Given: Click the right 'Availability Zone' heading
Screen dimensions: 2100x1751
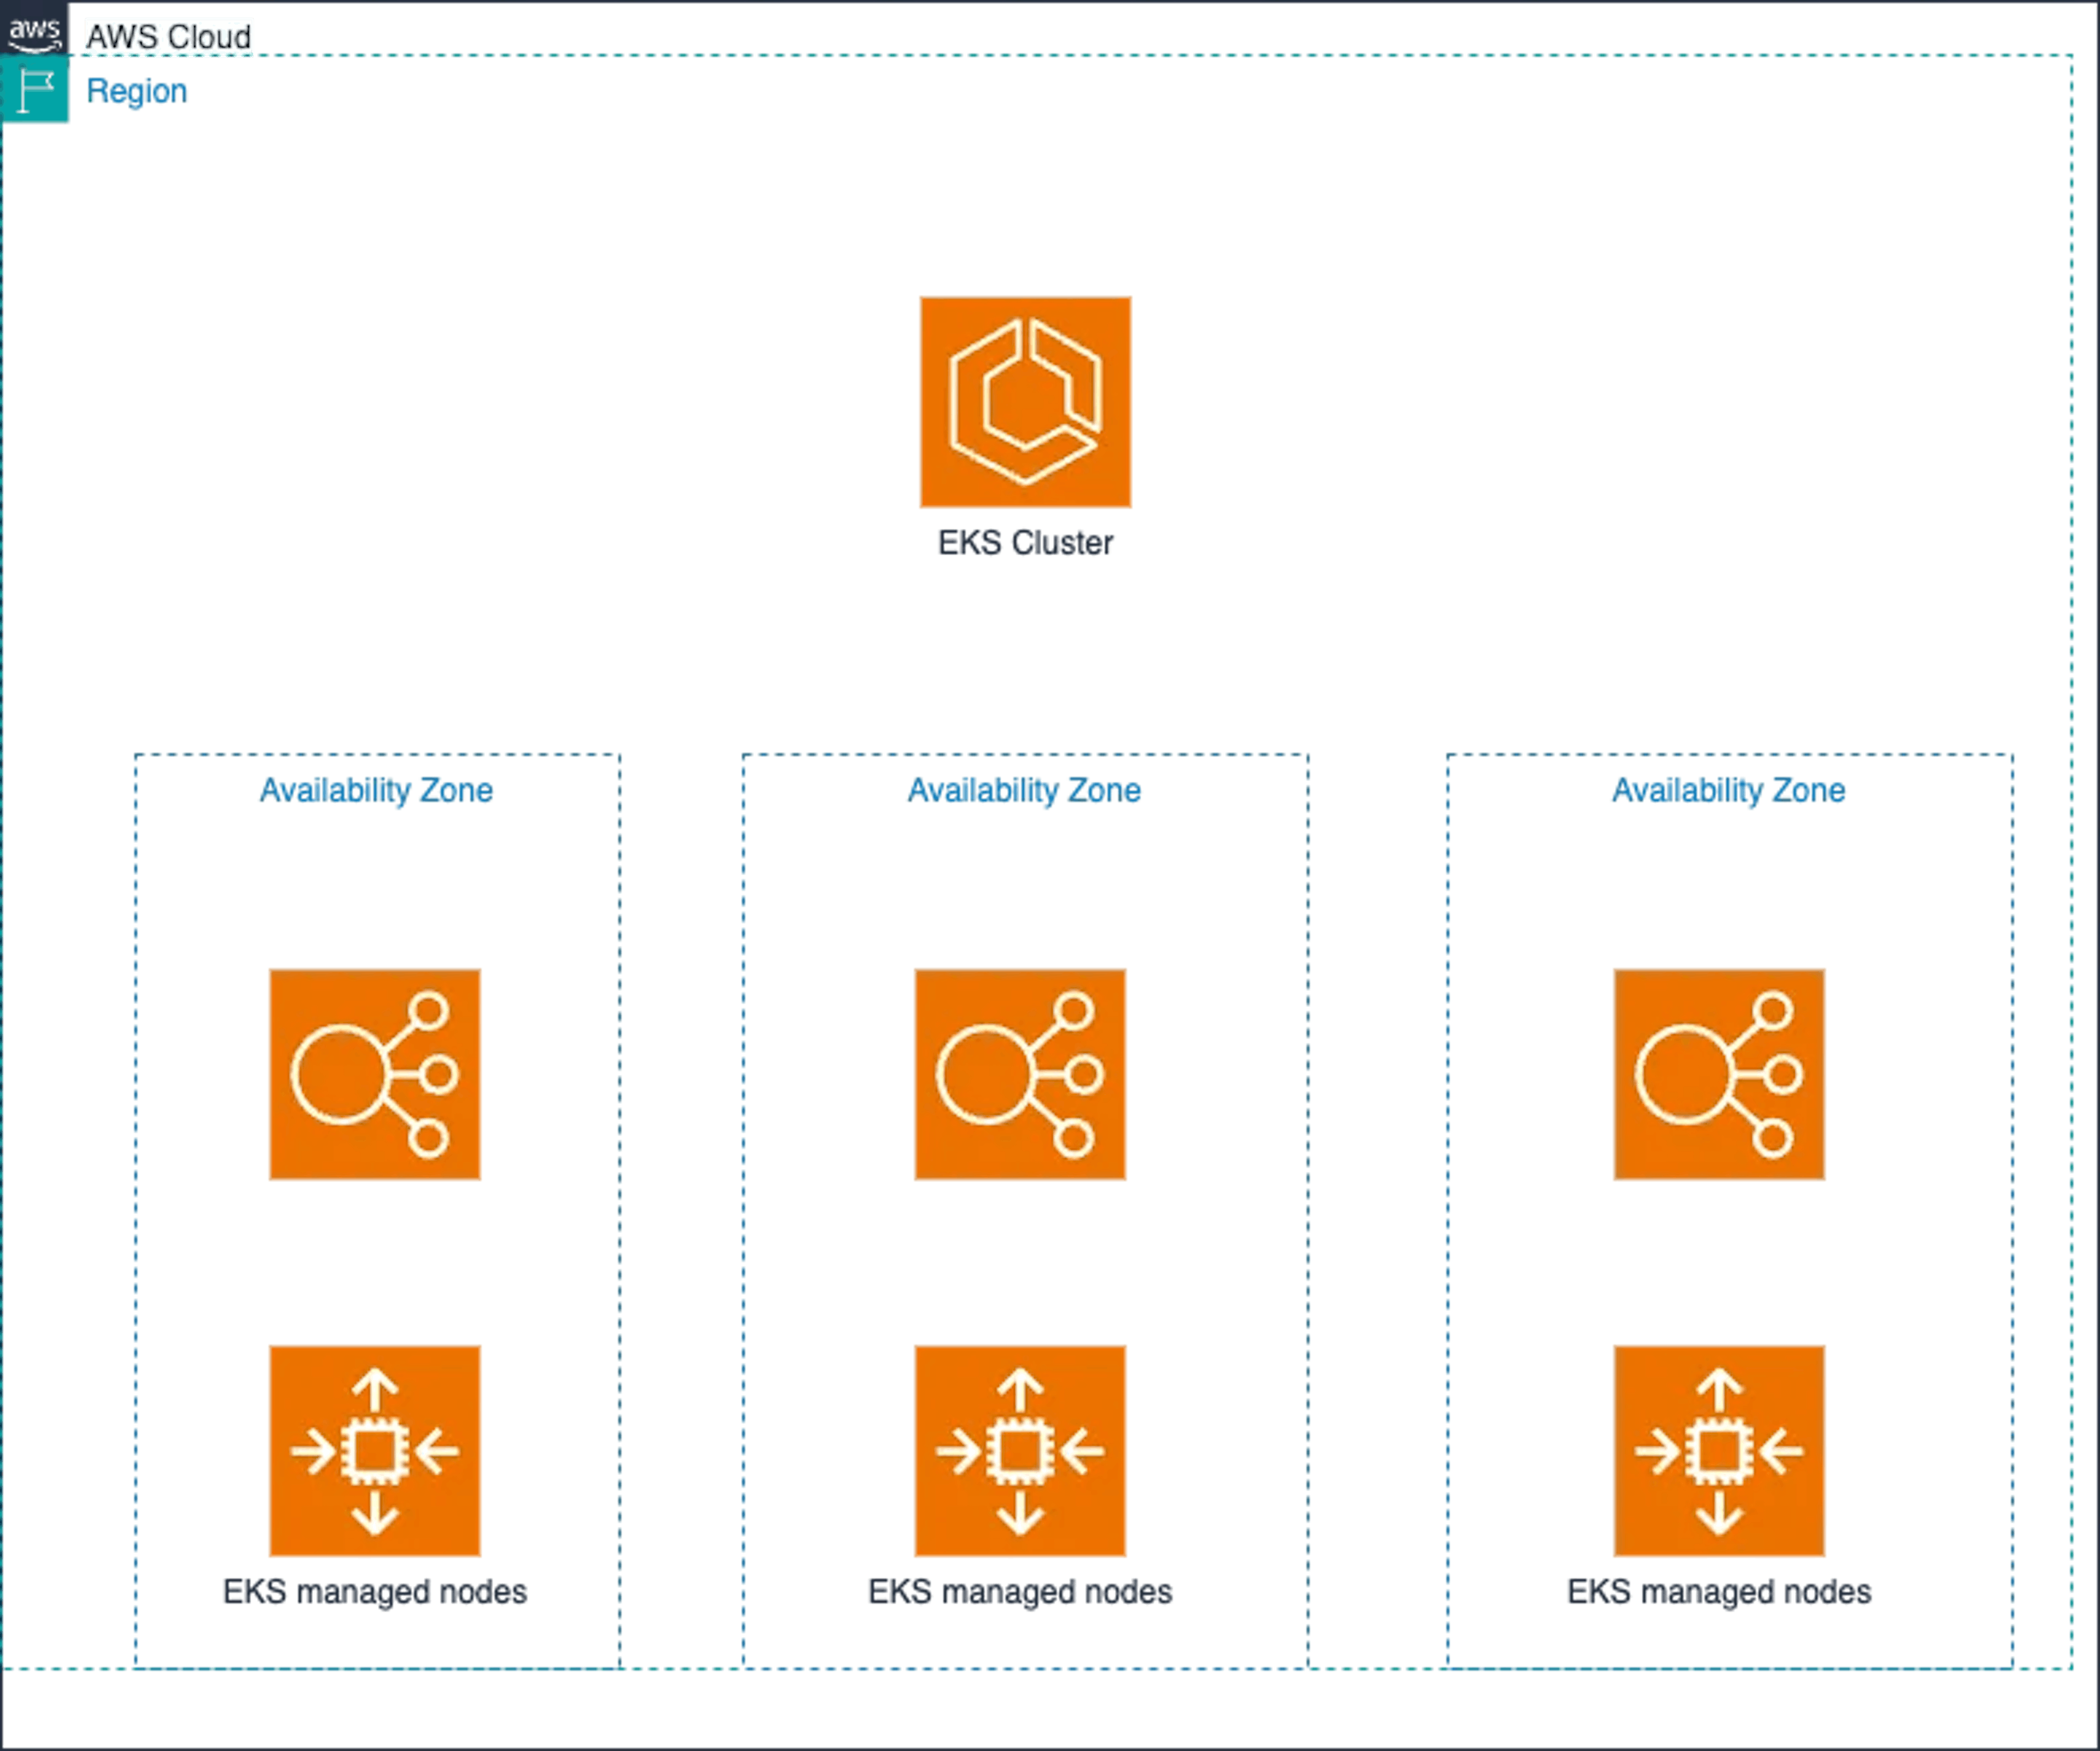Looking at the screenshot, I should click(1728, 791).
